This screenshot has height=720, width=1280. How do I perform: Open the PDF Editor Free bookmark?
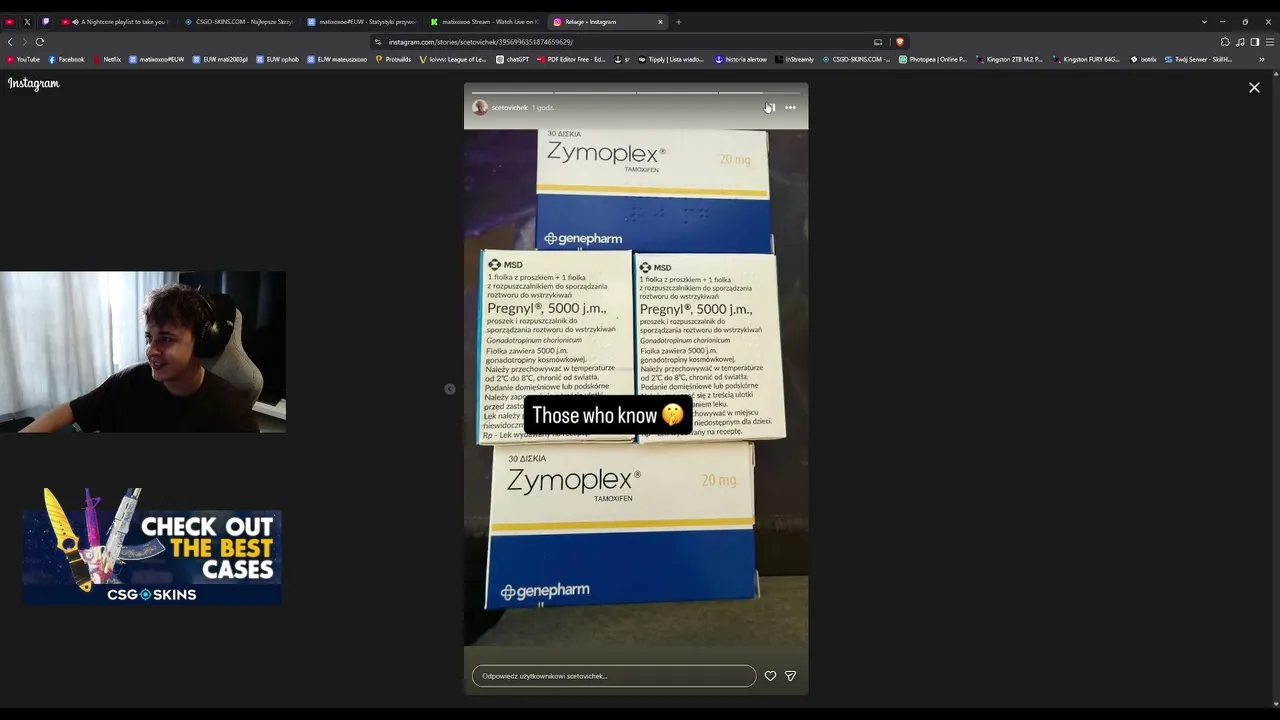coord(571,59)
